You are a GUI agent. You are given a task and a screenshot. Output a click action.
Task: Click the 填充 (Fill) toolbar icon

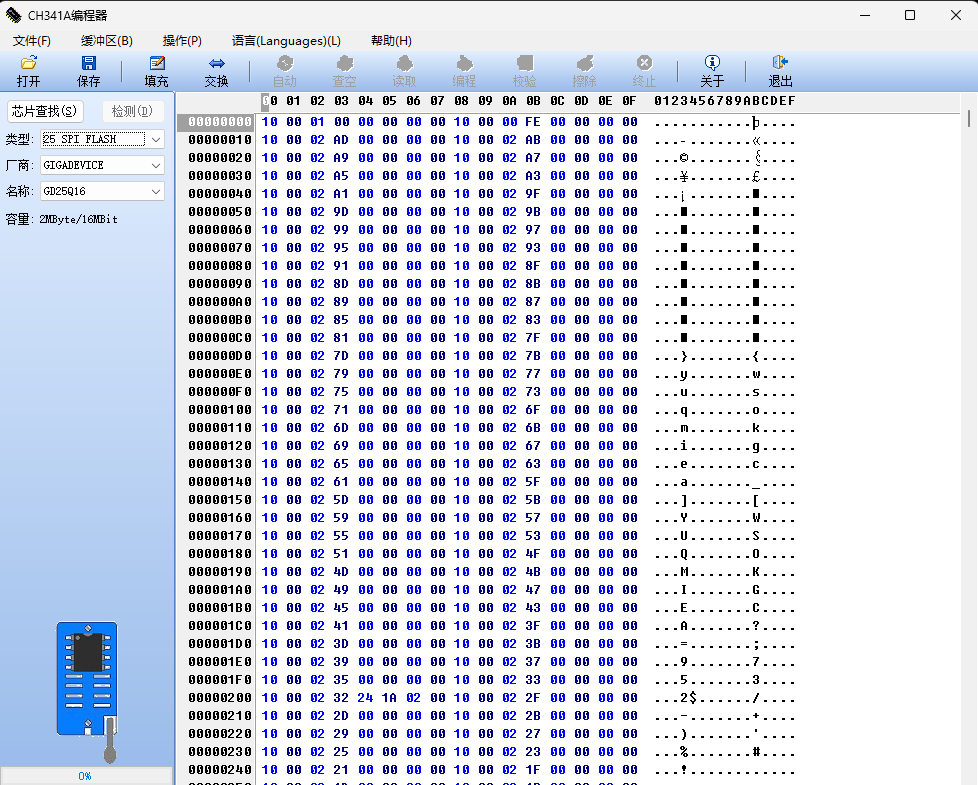[x=157, y=70]
